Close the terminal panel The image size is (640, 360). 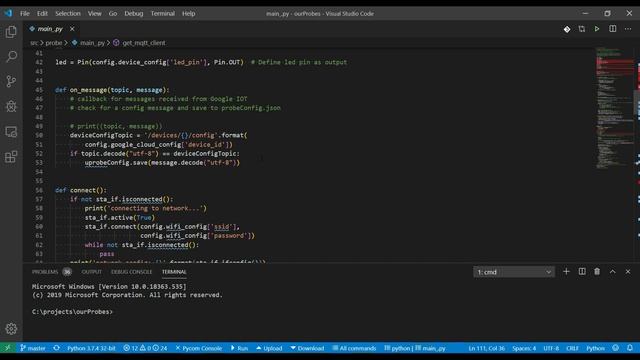[x=628, y=271]
